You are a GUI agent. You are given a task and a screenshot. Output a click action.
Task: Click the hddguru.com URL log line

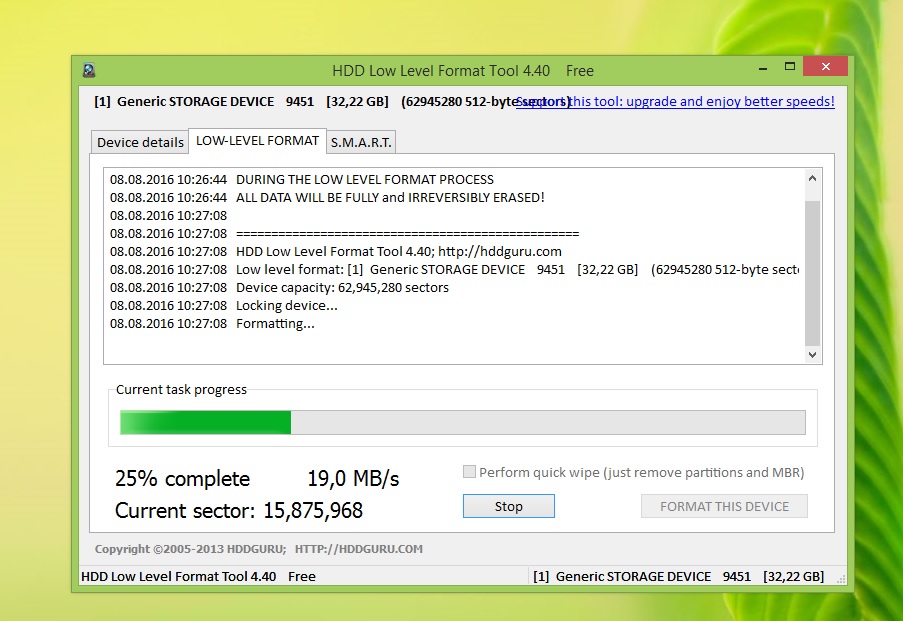(x=336, y=251)
